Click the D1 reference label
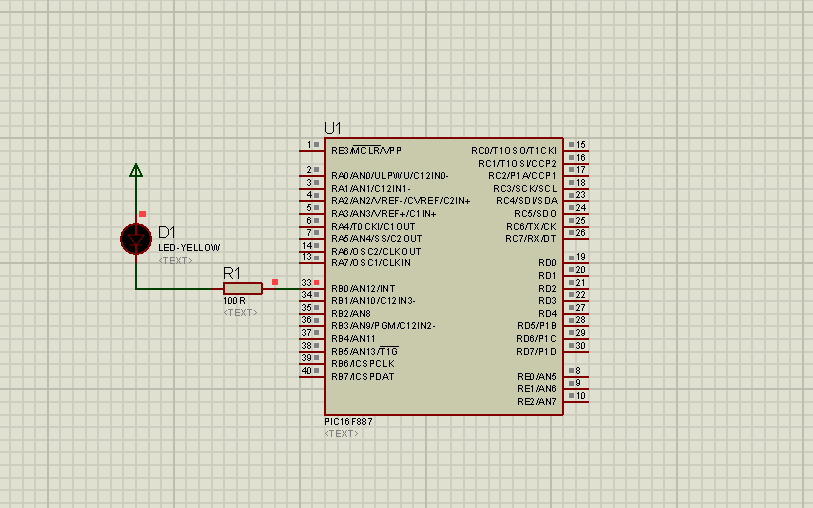Viewport: 813px width, 508px height. pos(167,232)
